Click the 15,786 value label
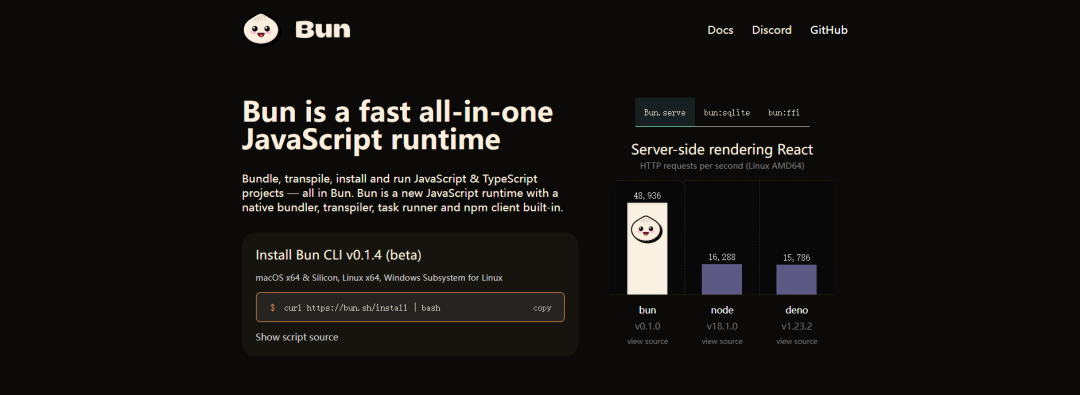This screenshot has width=1080, height=395. click(796, 258)
